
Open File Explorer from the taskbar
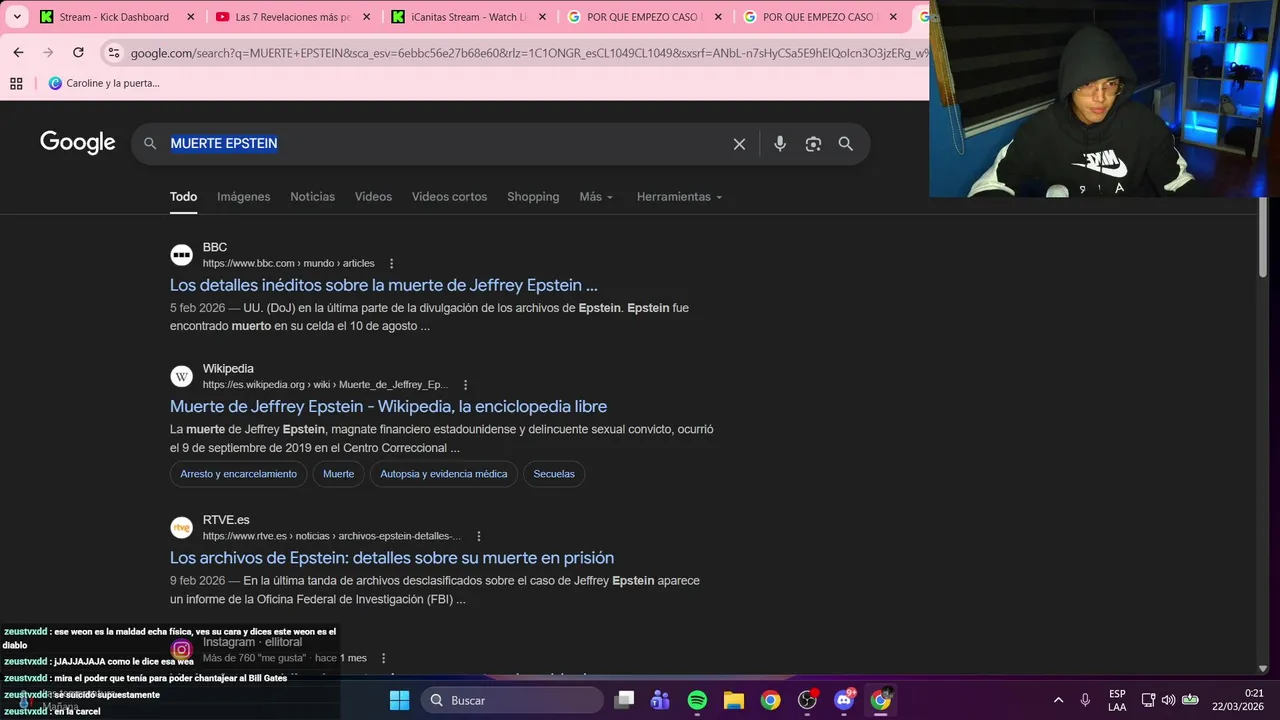(734, 700)
